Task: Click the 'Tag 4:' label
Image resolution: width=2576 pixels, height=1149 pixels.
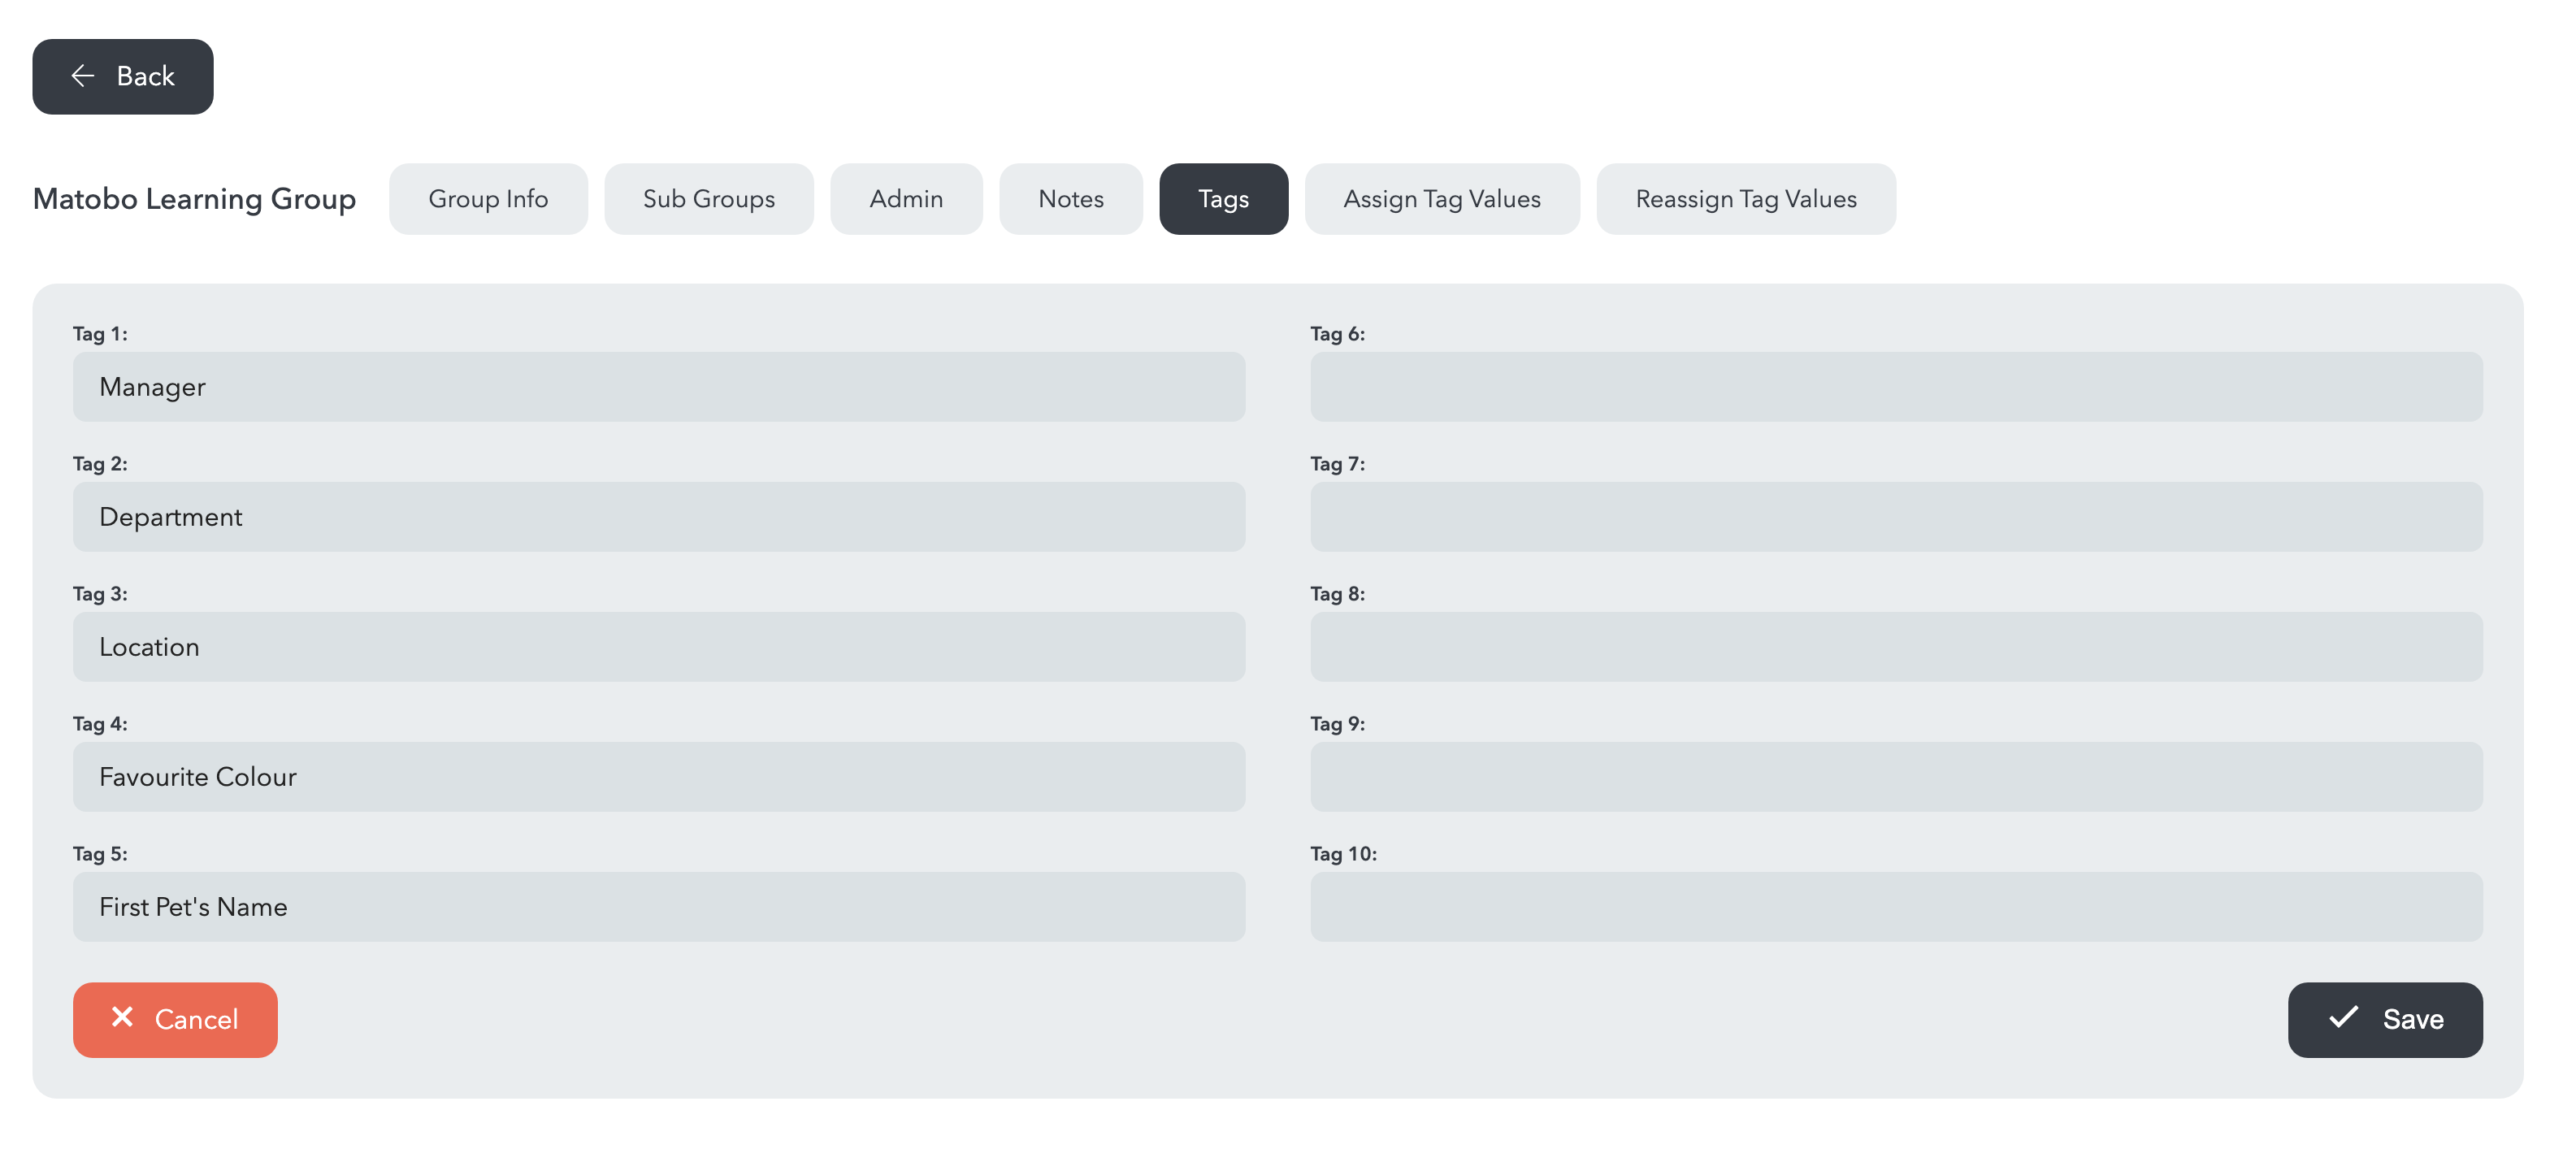Action: click(100, 724)
